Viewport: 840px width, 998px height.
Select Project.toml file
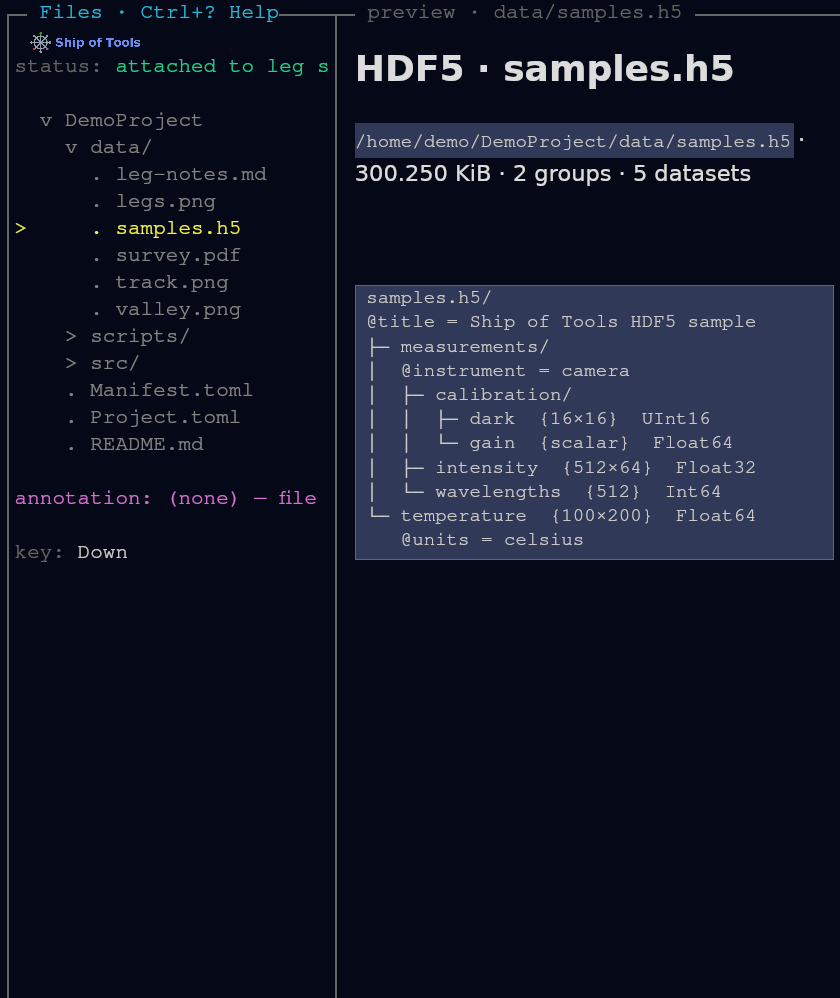pyautogui.click(x=165, y=418)
